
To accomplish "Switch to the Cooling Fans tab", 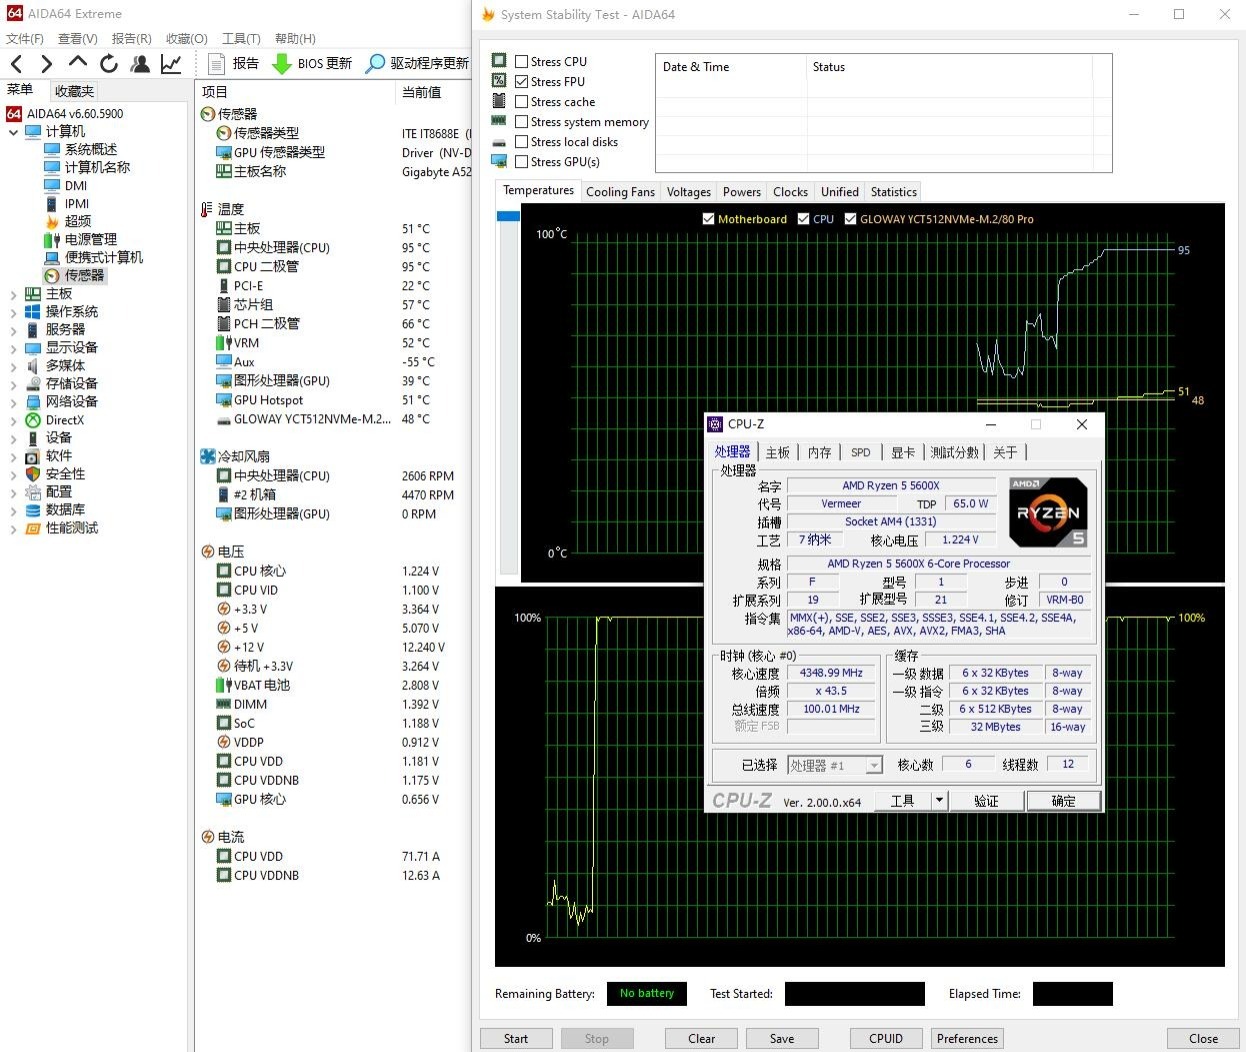I will coord(620,192).
